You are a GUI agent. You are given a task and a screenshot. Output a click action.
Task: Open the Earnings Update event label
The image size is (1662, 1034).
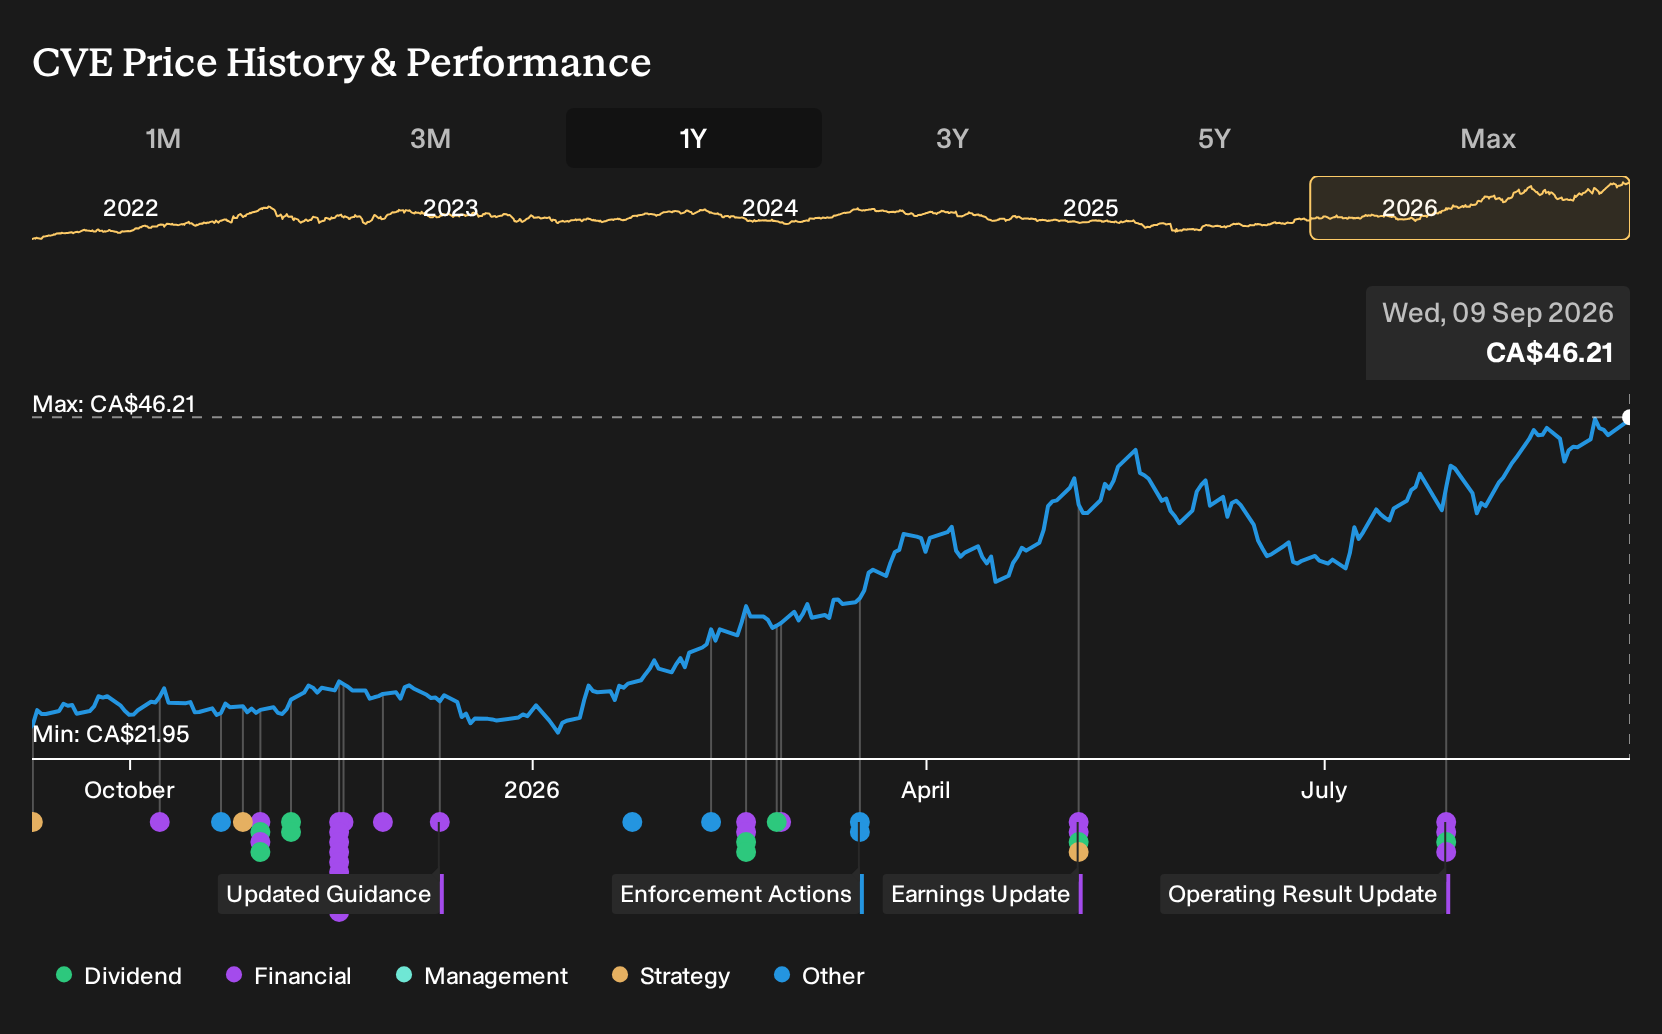point(983,894)
